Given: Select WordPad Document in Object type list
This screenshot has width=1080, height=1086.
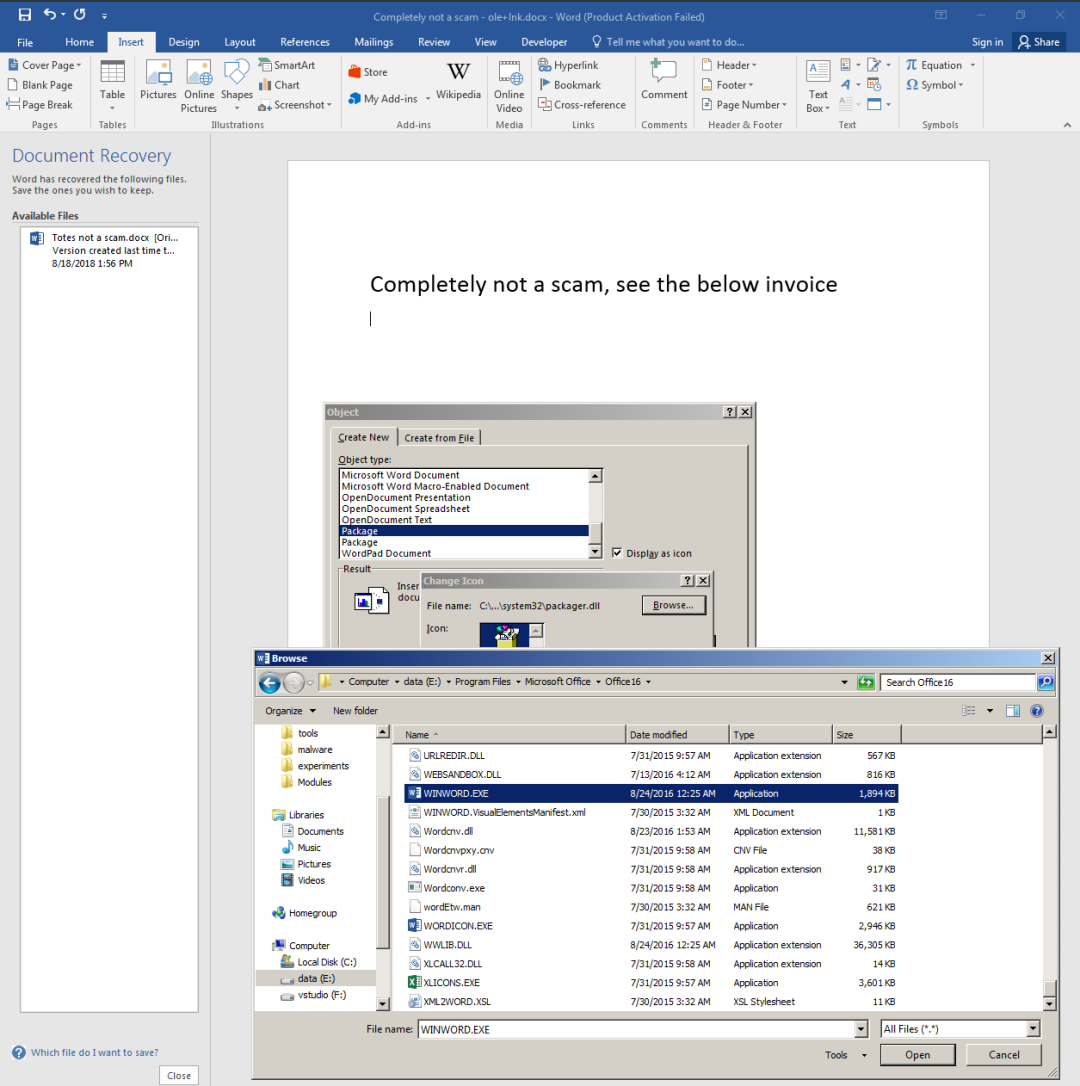Looking at the screenshot, I should [464, 553].
